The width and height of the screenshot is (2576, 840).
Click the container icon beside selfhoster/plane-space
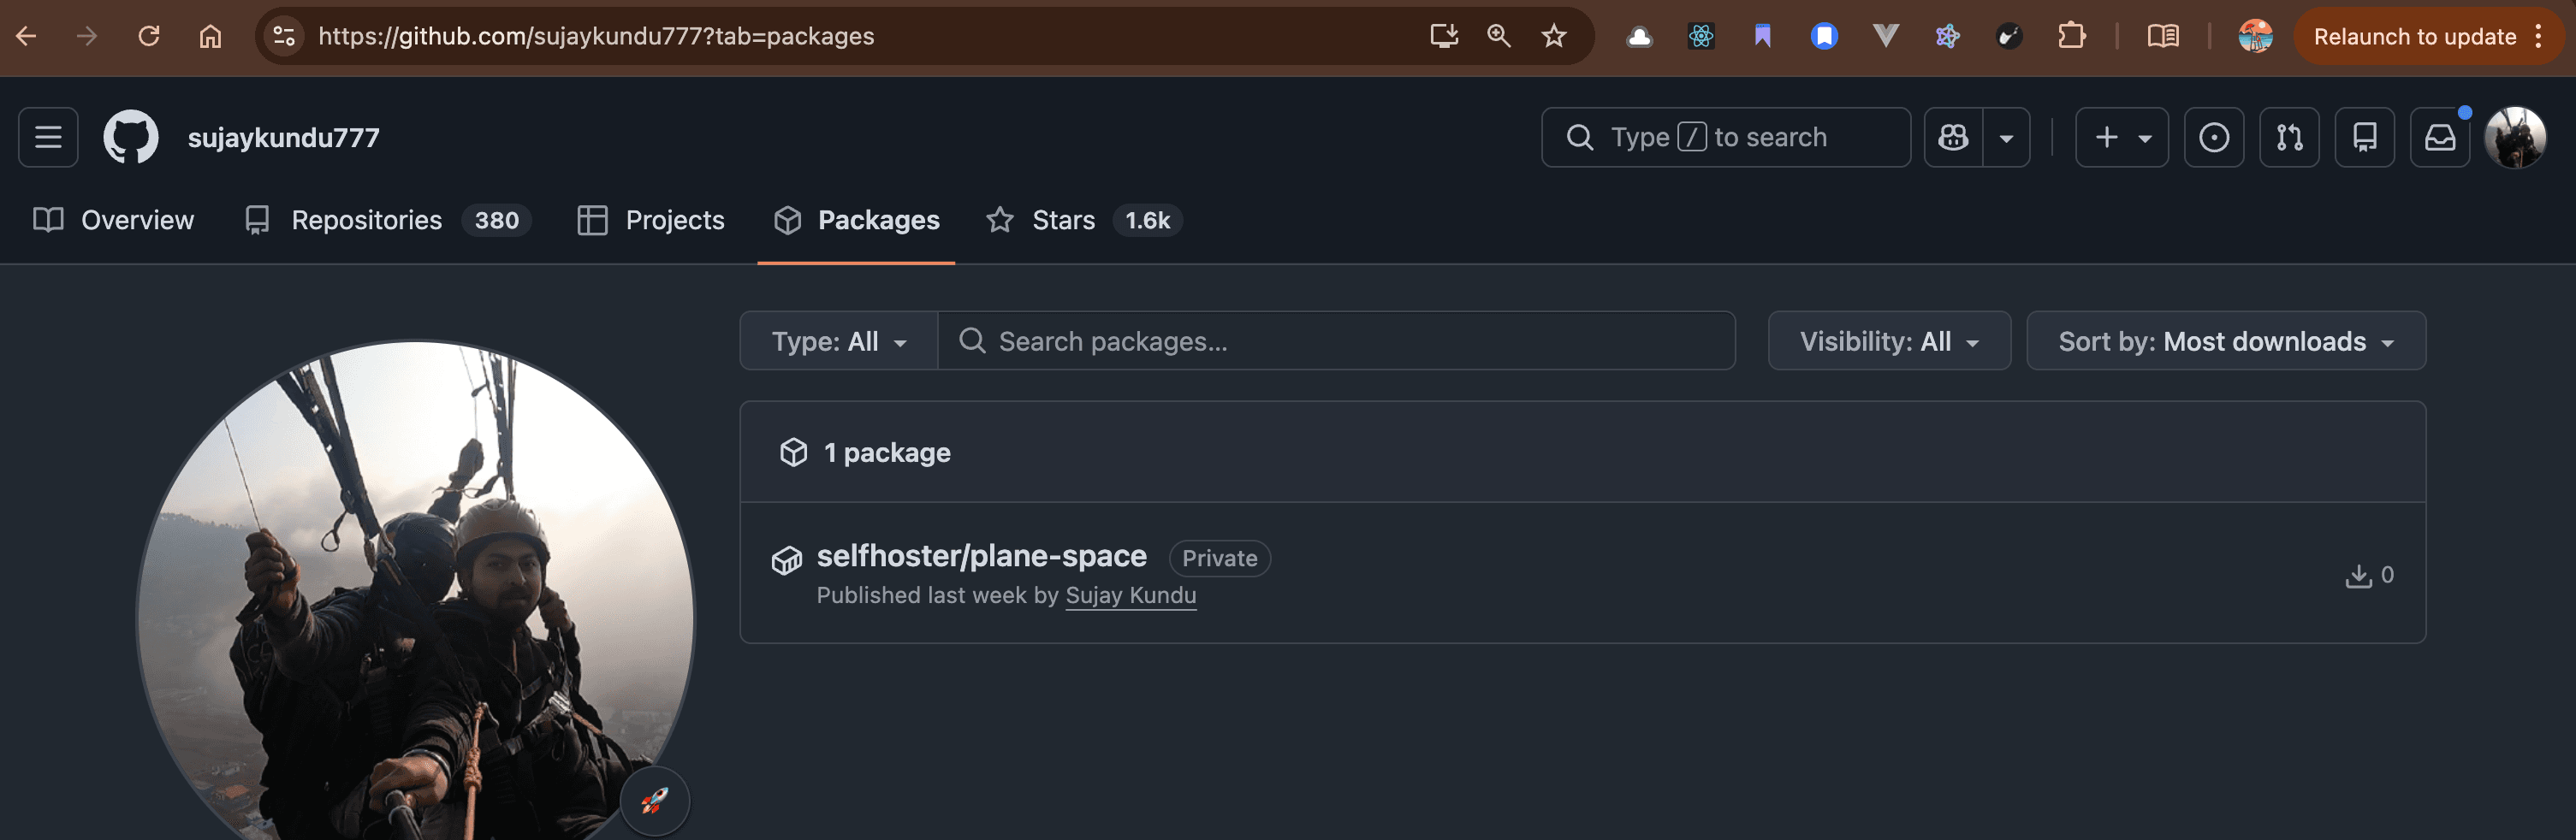click(x=787, y=560)
